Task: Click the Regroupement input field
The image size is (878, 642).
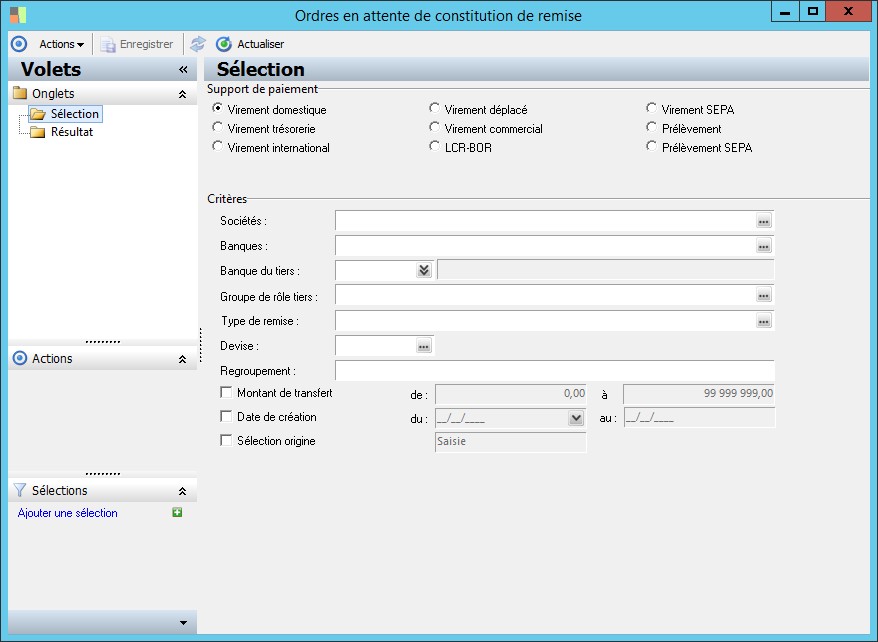Action: pyautogui.click(x=555, y=371)
